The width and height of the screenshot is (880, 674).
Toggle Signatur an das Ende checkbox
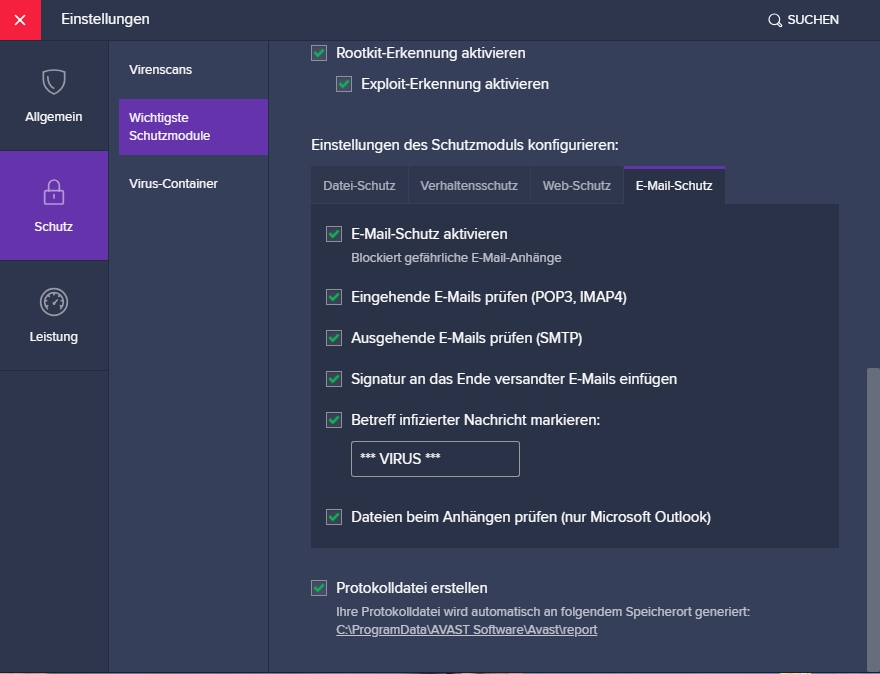(335, 379)
